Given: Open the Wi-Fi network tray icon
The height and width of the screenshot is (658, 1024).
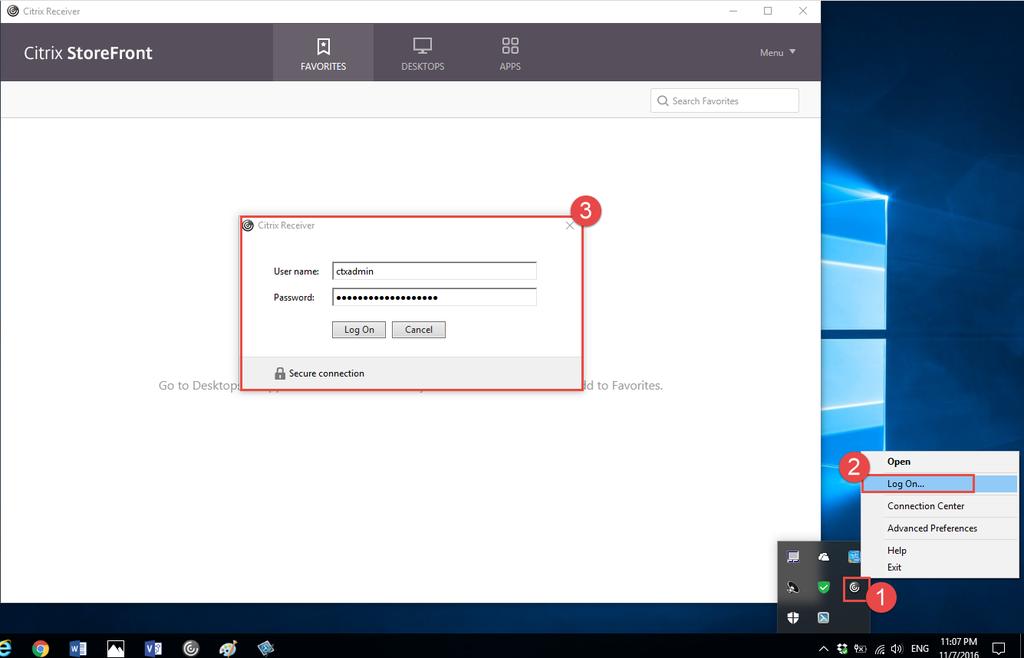Looking at the screenshot, I should click(880, 648).
